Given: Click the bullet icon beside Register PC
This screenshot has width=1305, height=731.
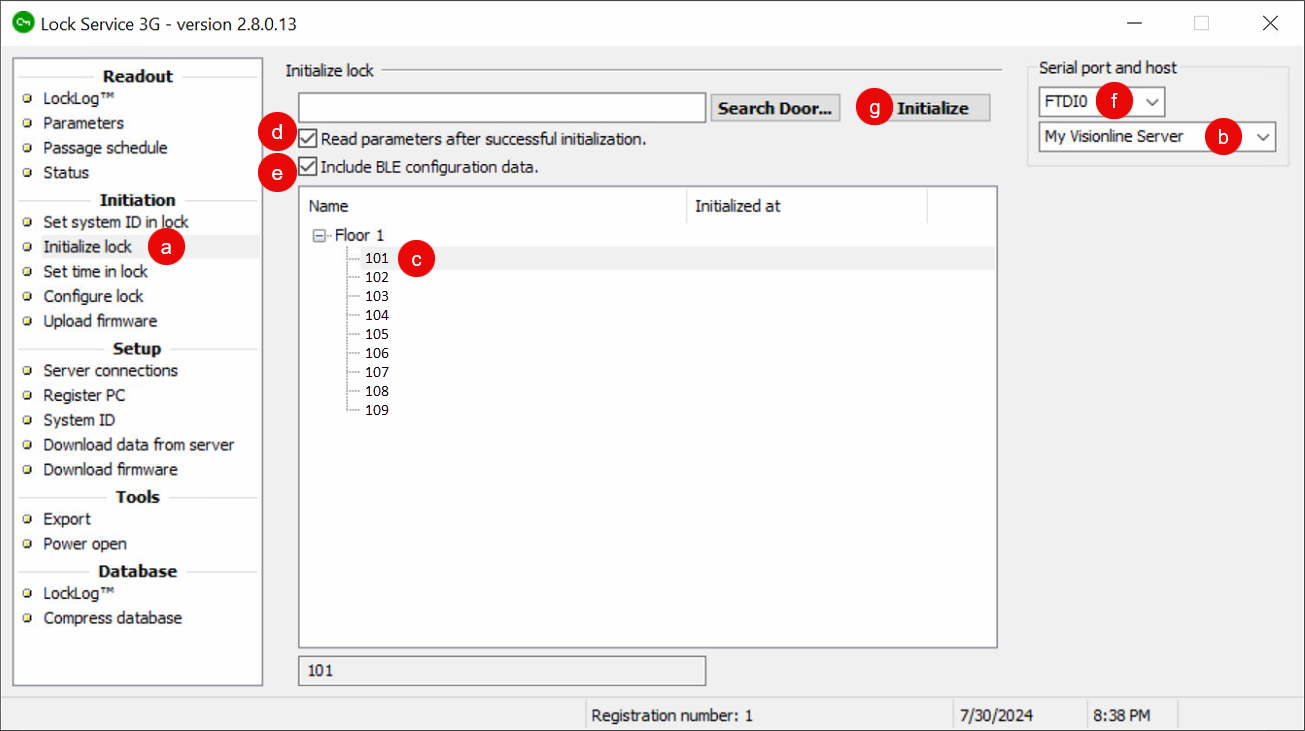Looking at the screenshot, I should pos(28,396).
